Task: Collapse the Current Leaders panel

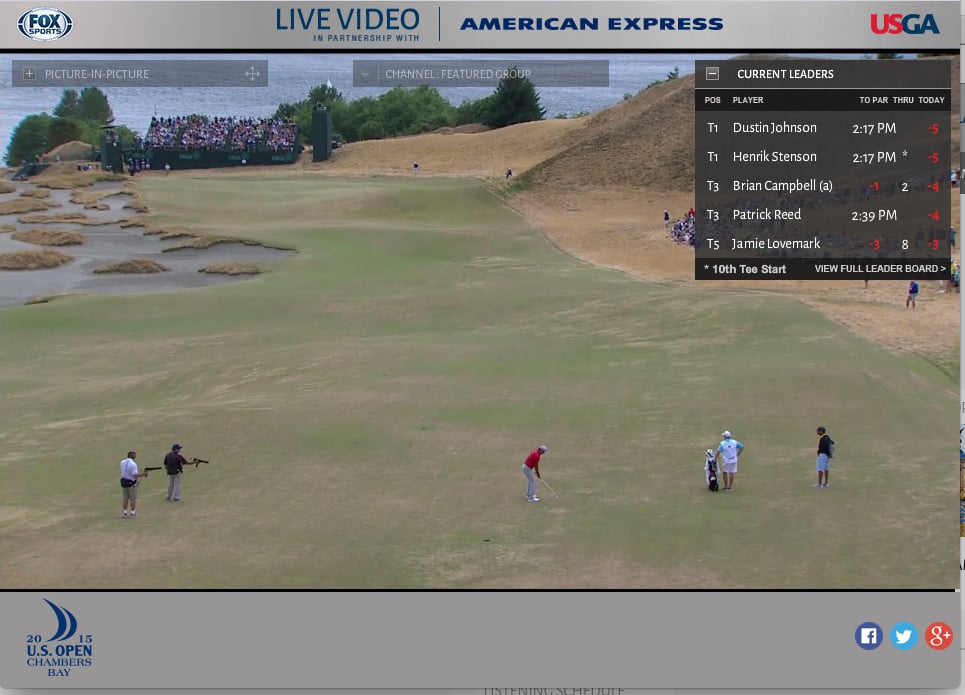Action: 712,74
